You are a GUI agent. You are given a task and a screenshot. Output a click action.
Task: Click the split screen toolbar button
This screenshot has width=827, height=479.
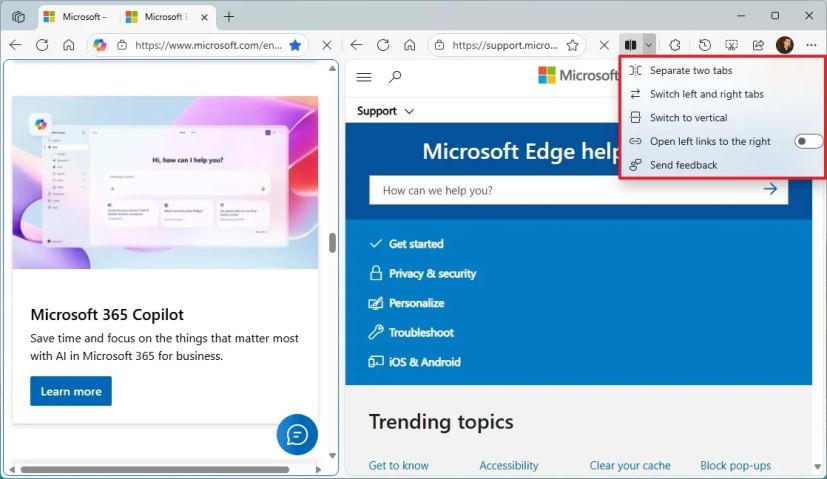coord(631,45)
